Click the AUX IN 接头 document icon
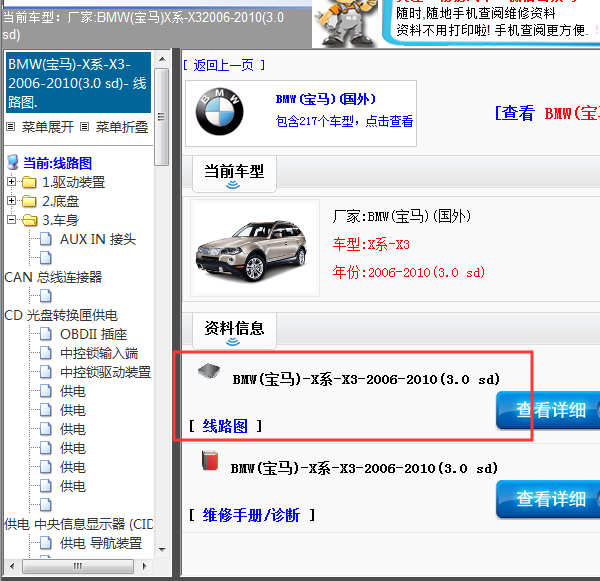This screenshot has height=581, width=600. coord(46,239)
